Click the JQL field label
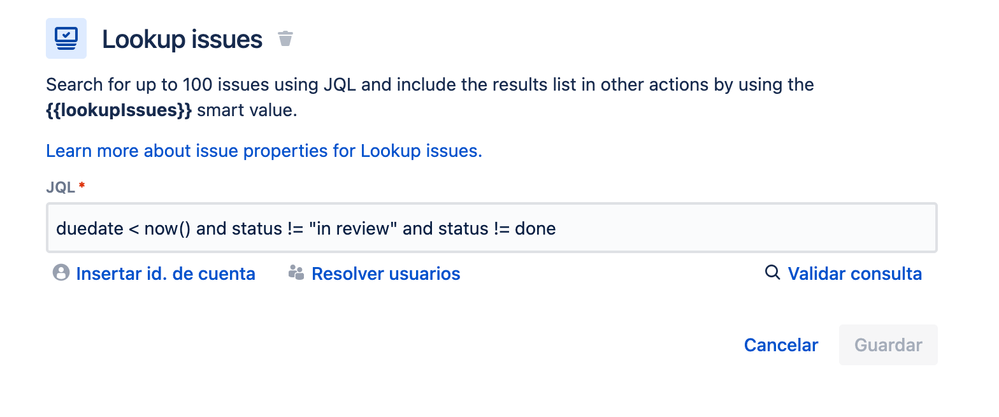The width and height of the screenshot is (999, 417). 61,187
